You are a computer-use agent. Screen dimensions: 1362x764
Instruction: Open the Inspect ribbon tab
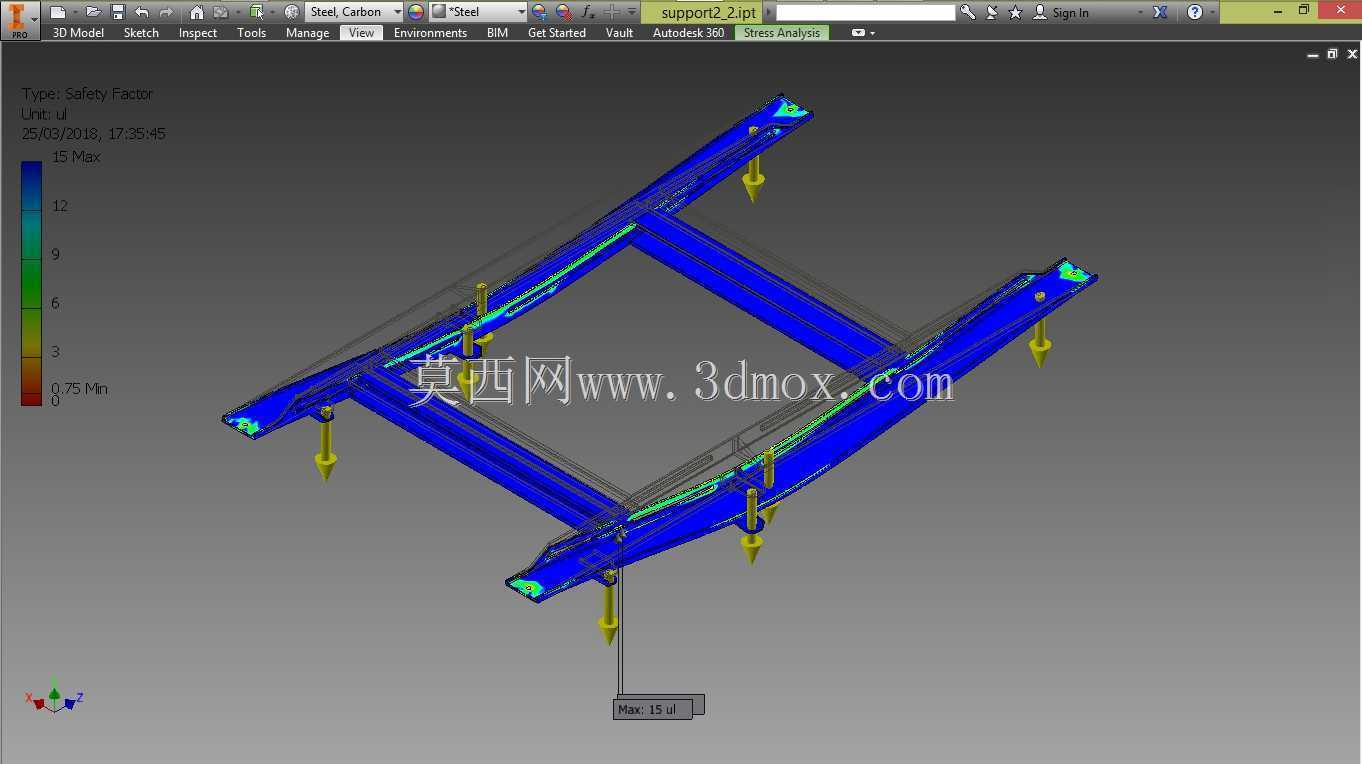pyautogui.click(x=198, y=33)
